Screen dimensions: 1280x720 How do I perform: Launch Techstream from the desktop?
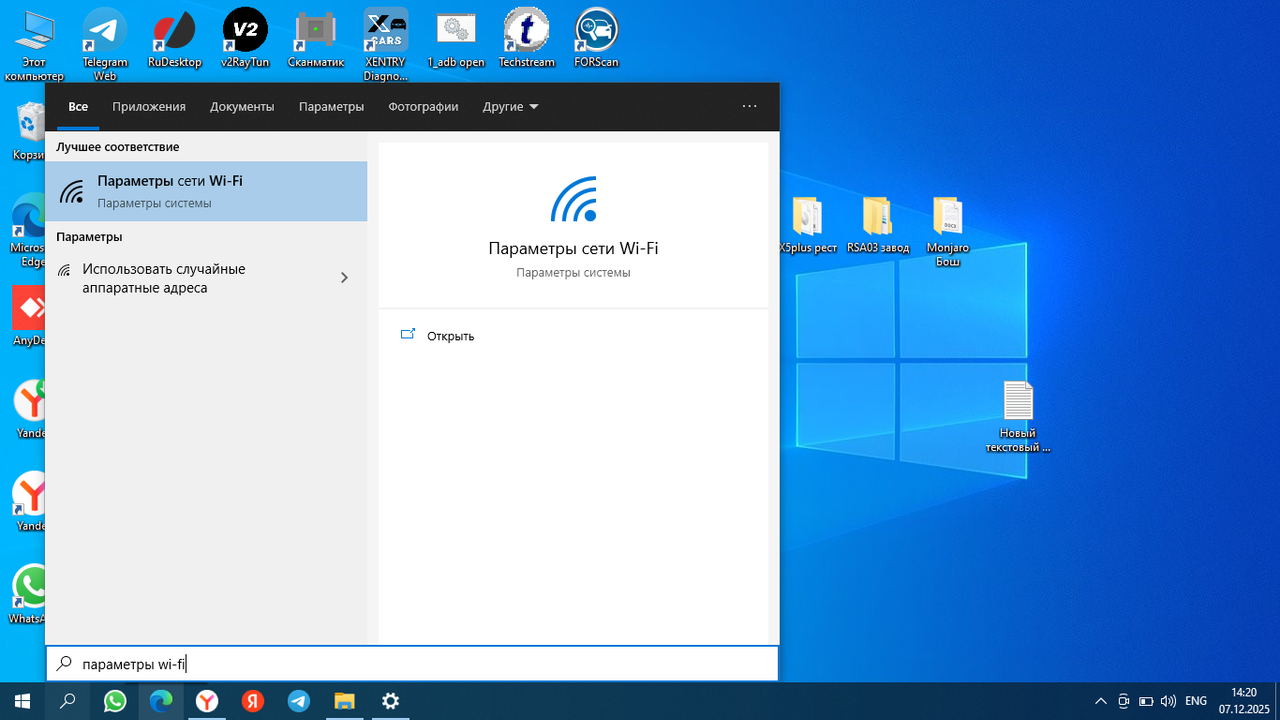526,40
